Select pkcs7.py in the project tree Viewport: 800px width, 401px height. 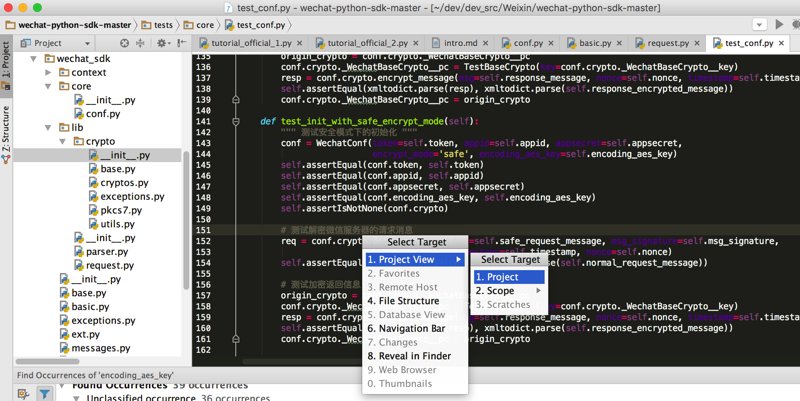(115, 210)
